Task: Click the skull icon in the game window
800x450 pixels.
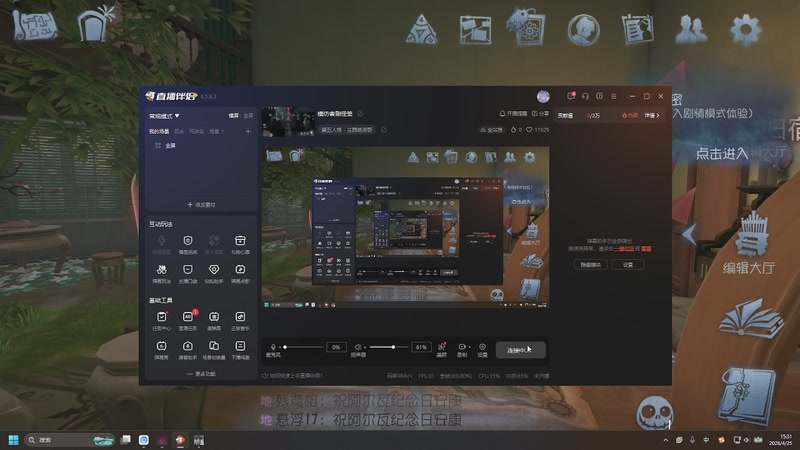Action: [655, 412]
